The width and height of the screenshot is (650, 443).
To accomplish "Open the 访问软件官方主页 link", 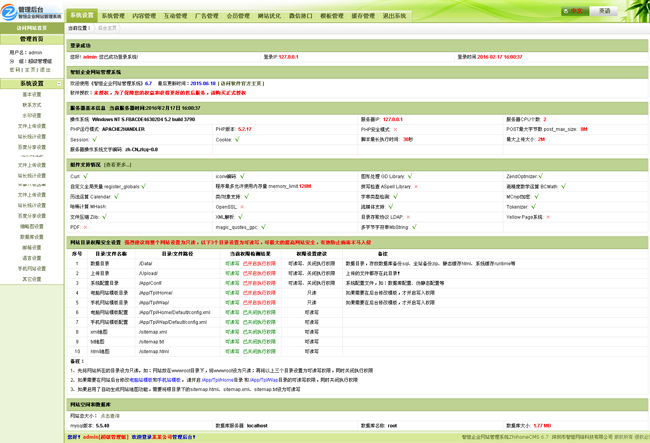I will pos(241,83).
